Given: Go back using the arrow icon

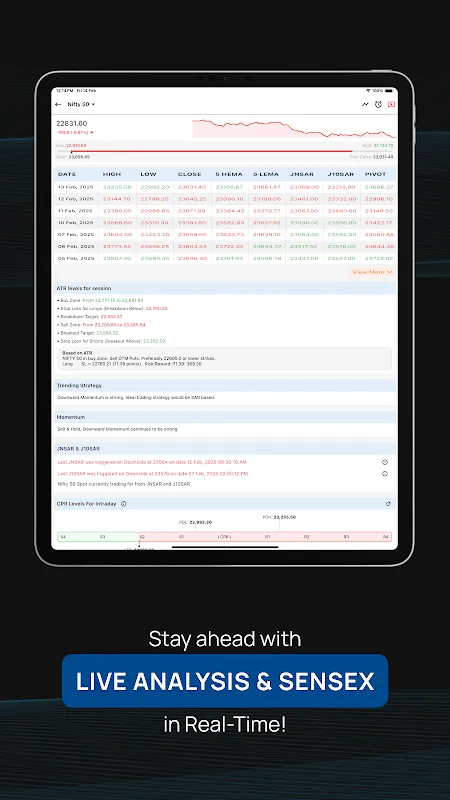Looking at the screenshot, I should click(x=58, y=104).
